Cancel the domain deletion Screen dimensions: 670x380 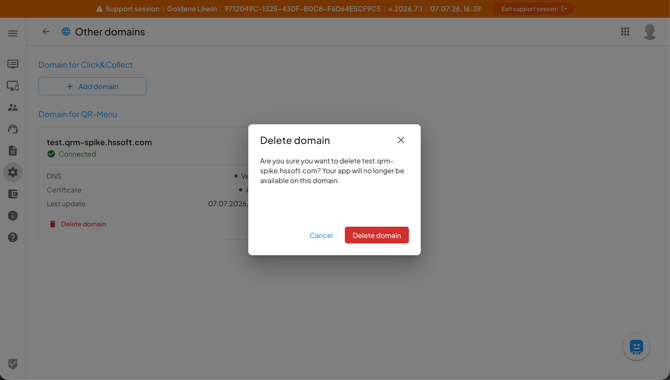[321, 235]
